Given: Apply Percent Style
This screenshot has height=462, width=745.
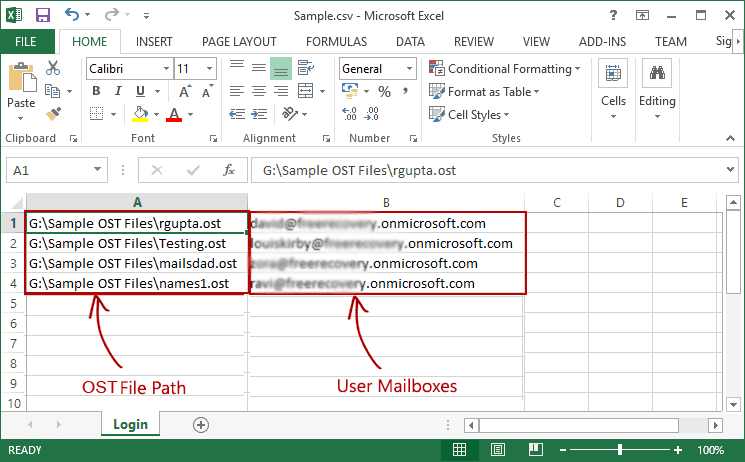Looking at the screenshot, I should [x=384, y=91].
